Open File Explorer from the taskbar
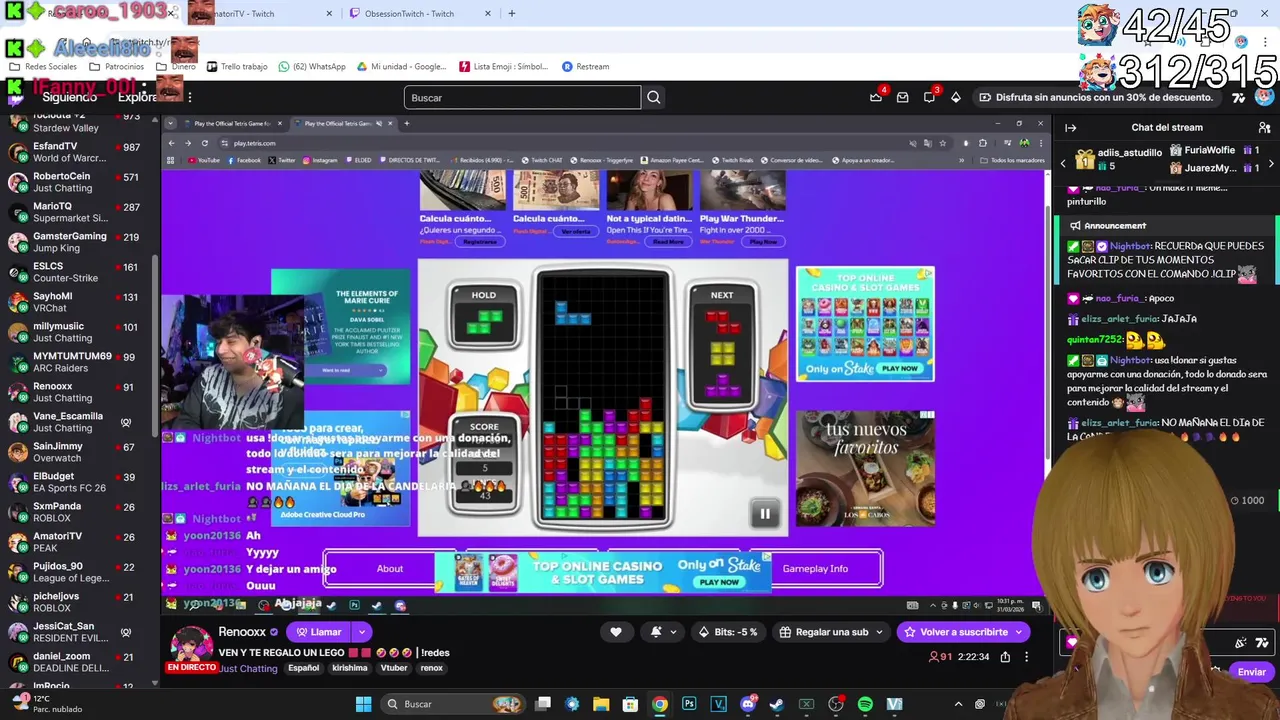This screenshot has width=1280, height=720. pyautogui.click(x=601, y=704)
